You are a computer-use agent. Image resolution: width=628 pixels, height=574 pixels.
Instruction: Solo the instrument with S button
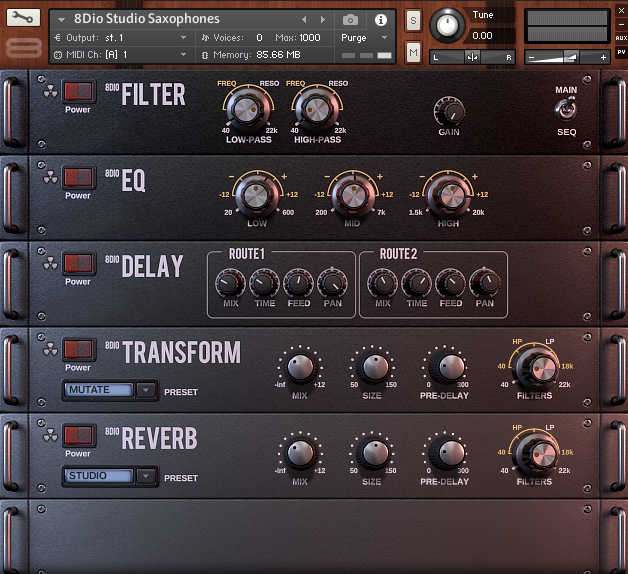(x=414, y=20)
